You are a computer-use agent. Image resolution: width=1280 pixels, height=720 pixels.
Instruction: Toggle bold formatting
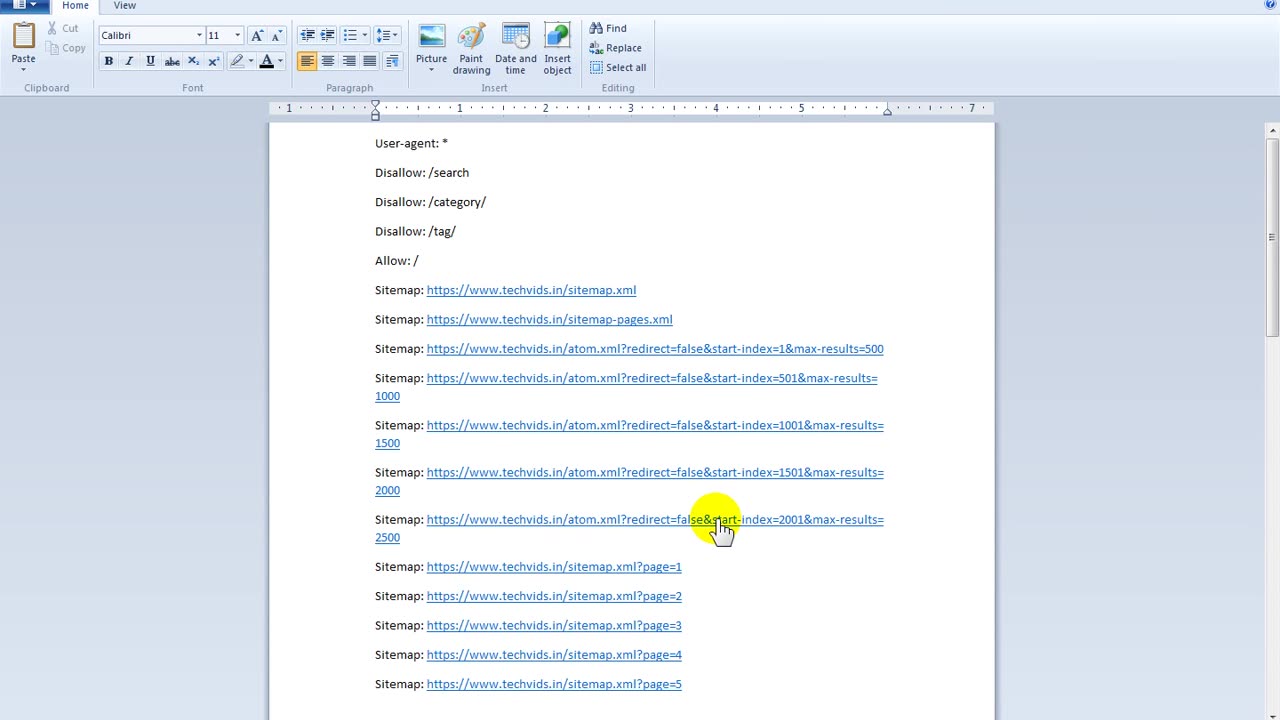[x=108, y=61]
